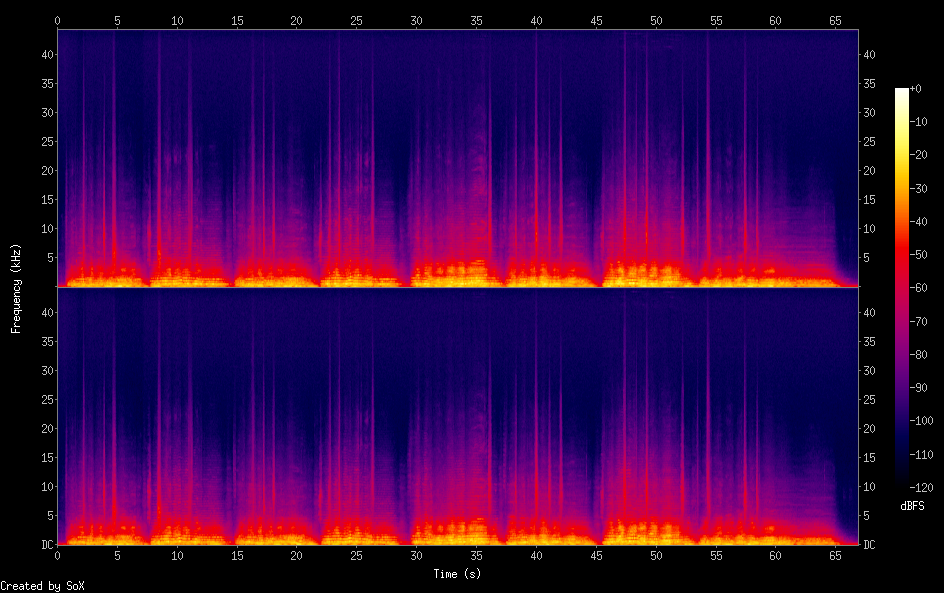Select the '-110' color scale label

[x=921, y=455]
